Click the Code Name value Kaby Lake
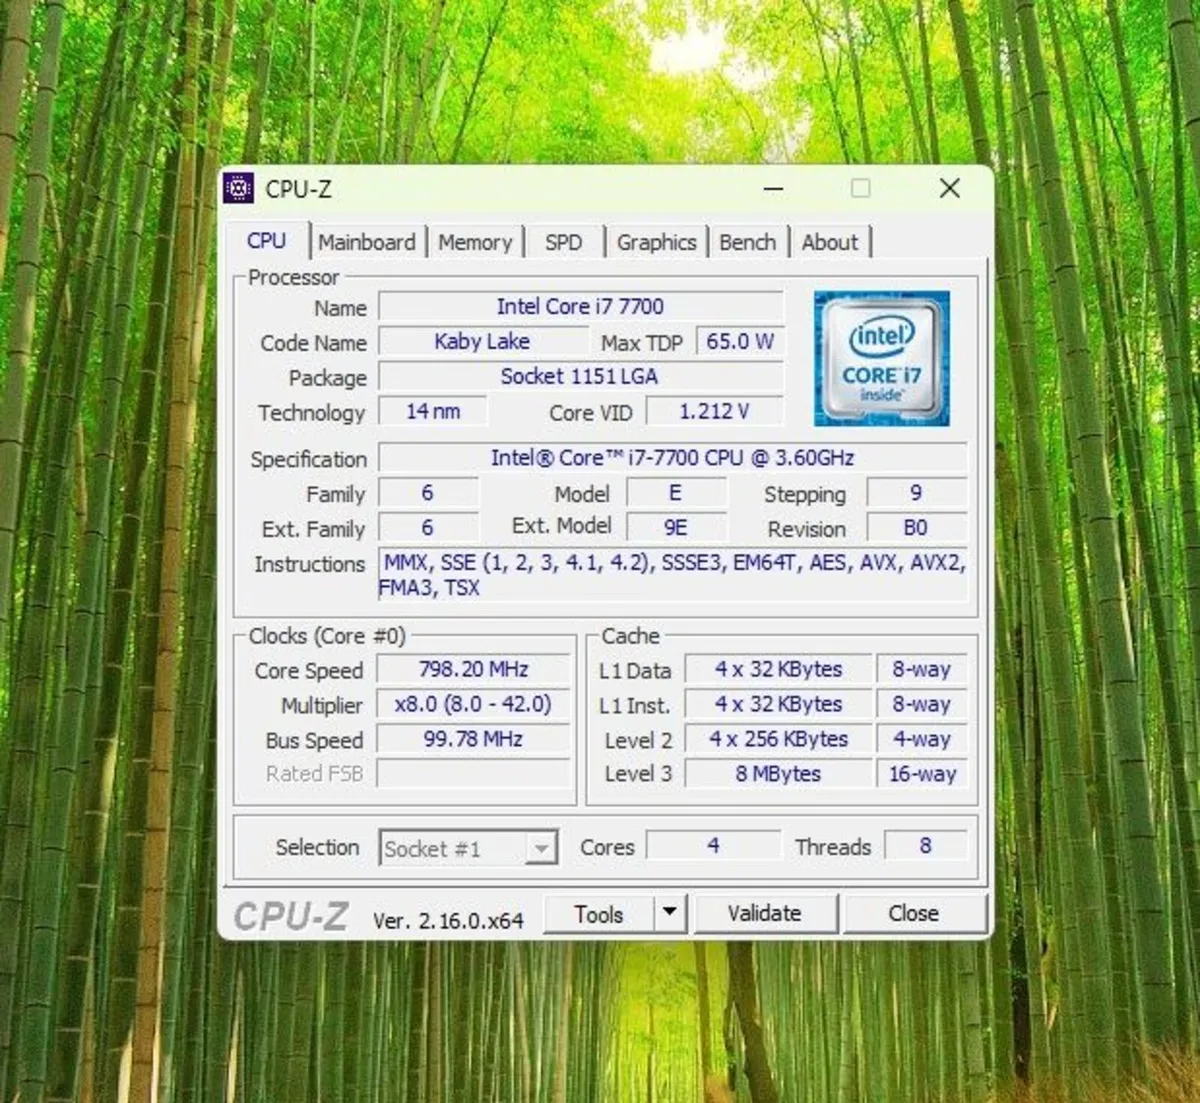This screenshot has width=1200, height=1103. [483, 341]
